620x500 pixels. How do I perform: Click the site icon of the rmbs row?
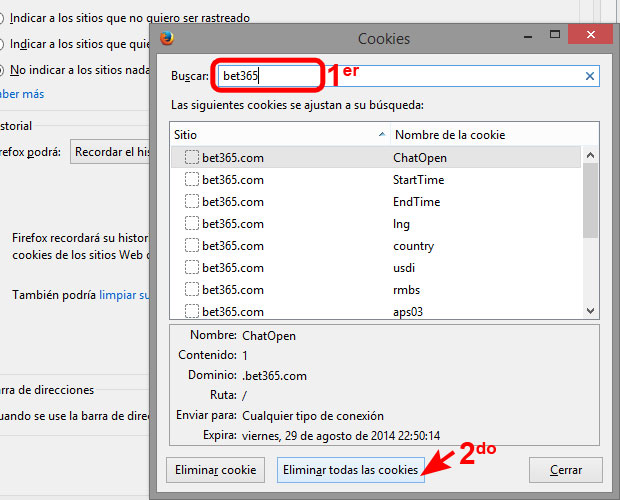coord(192,289)
